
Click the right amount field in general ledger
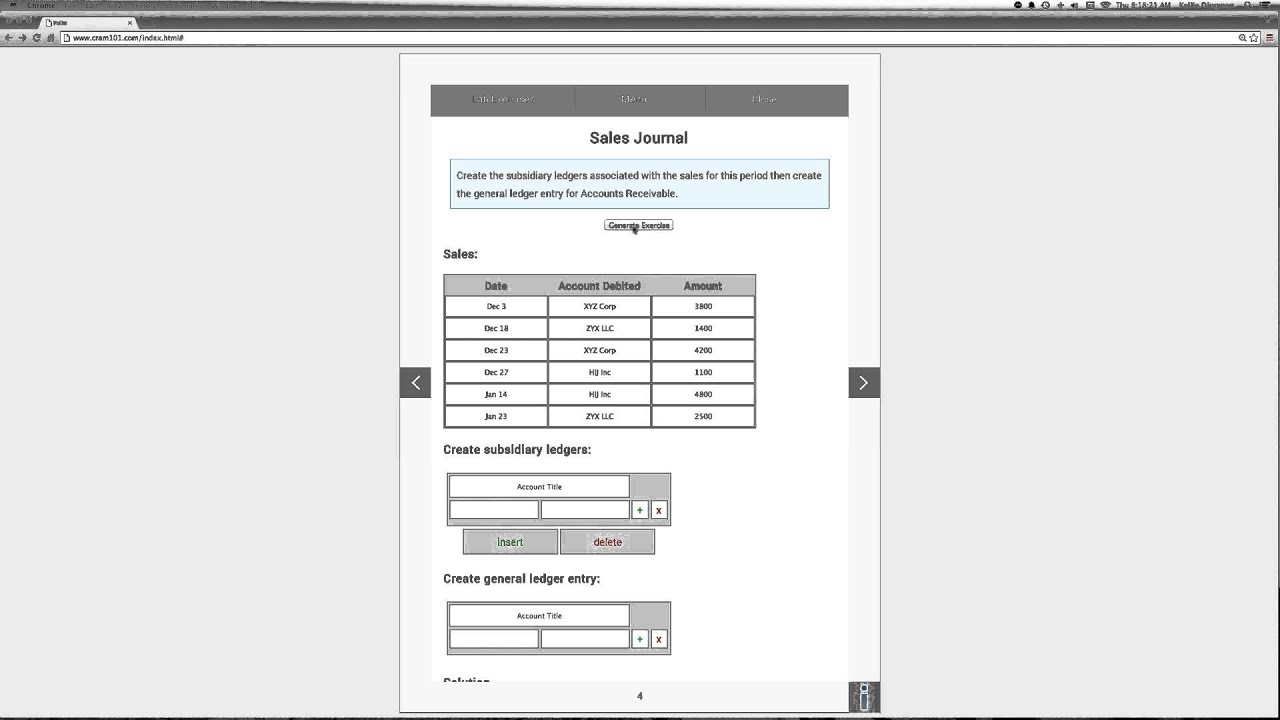[x=585, y=639]
